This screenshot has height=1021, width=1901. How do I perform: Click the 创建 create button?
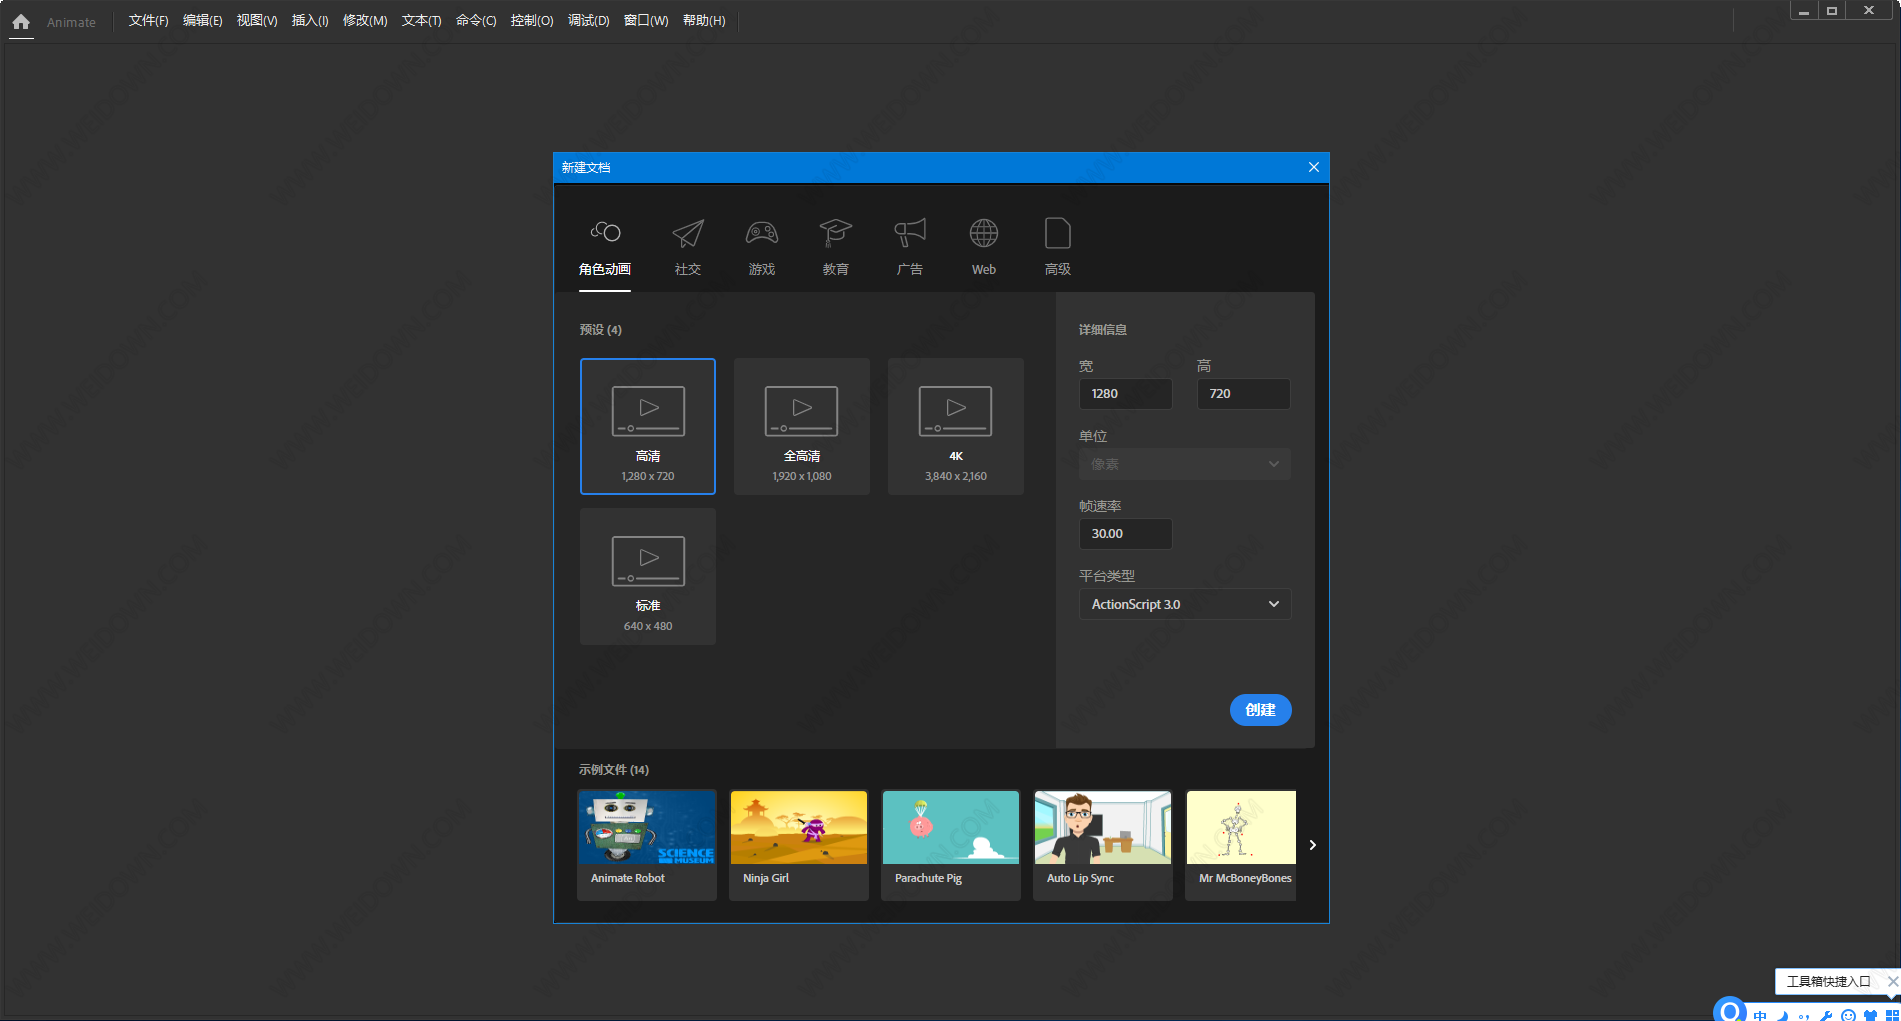coord(1260,710)
